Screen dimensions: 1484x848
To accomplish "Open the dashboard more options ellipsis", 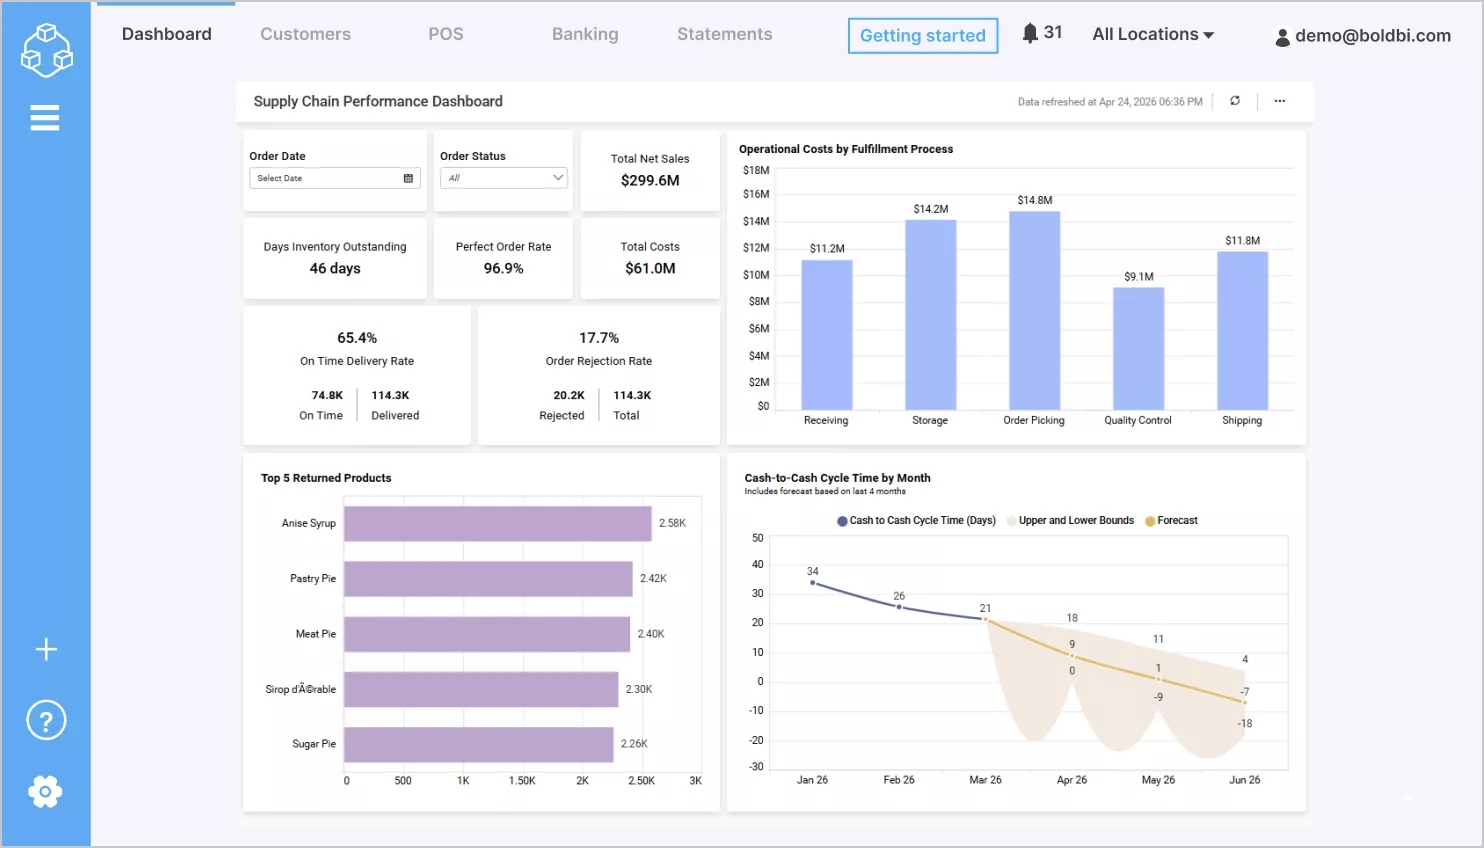I will point(1280,101).
